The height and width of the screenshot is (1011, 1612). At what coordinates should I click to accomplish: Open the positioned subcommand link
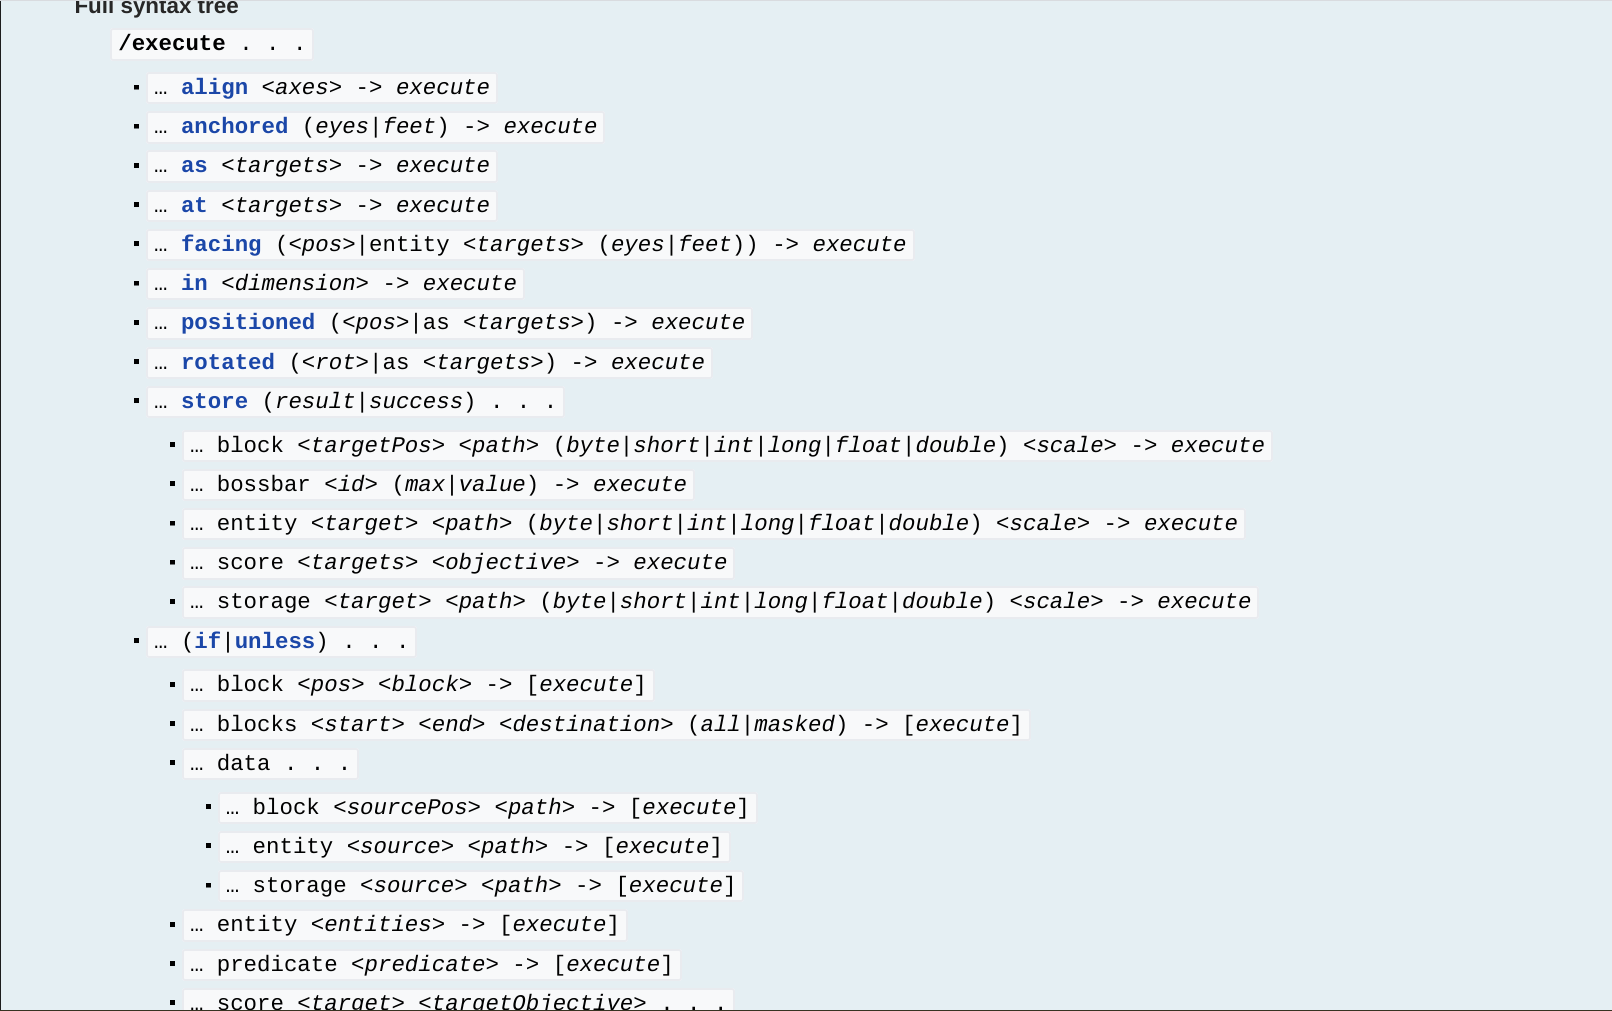pyautogui.click(x=247, y=323)
